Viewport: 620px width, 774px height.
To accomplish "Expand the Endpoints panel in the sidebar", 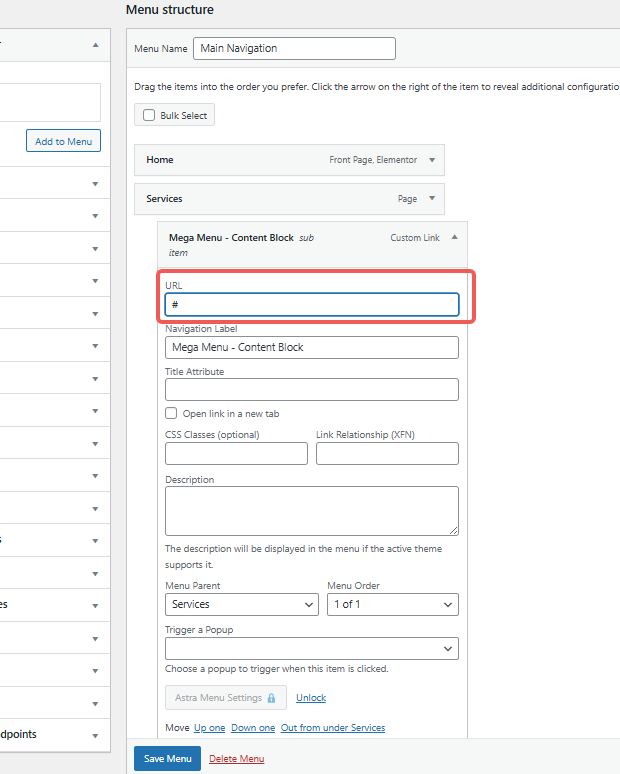I will click(95, 735).
